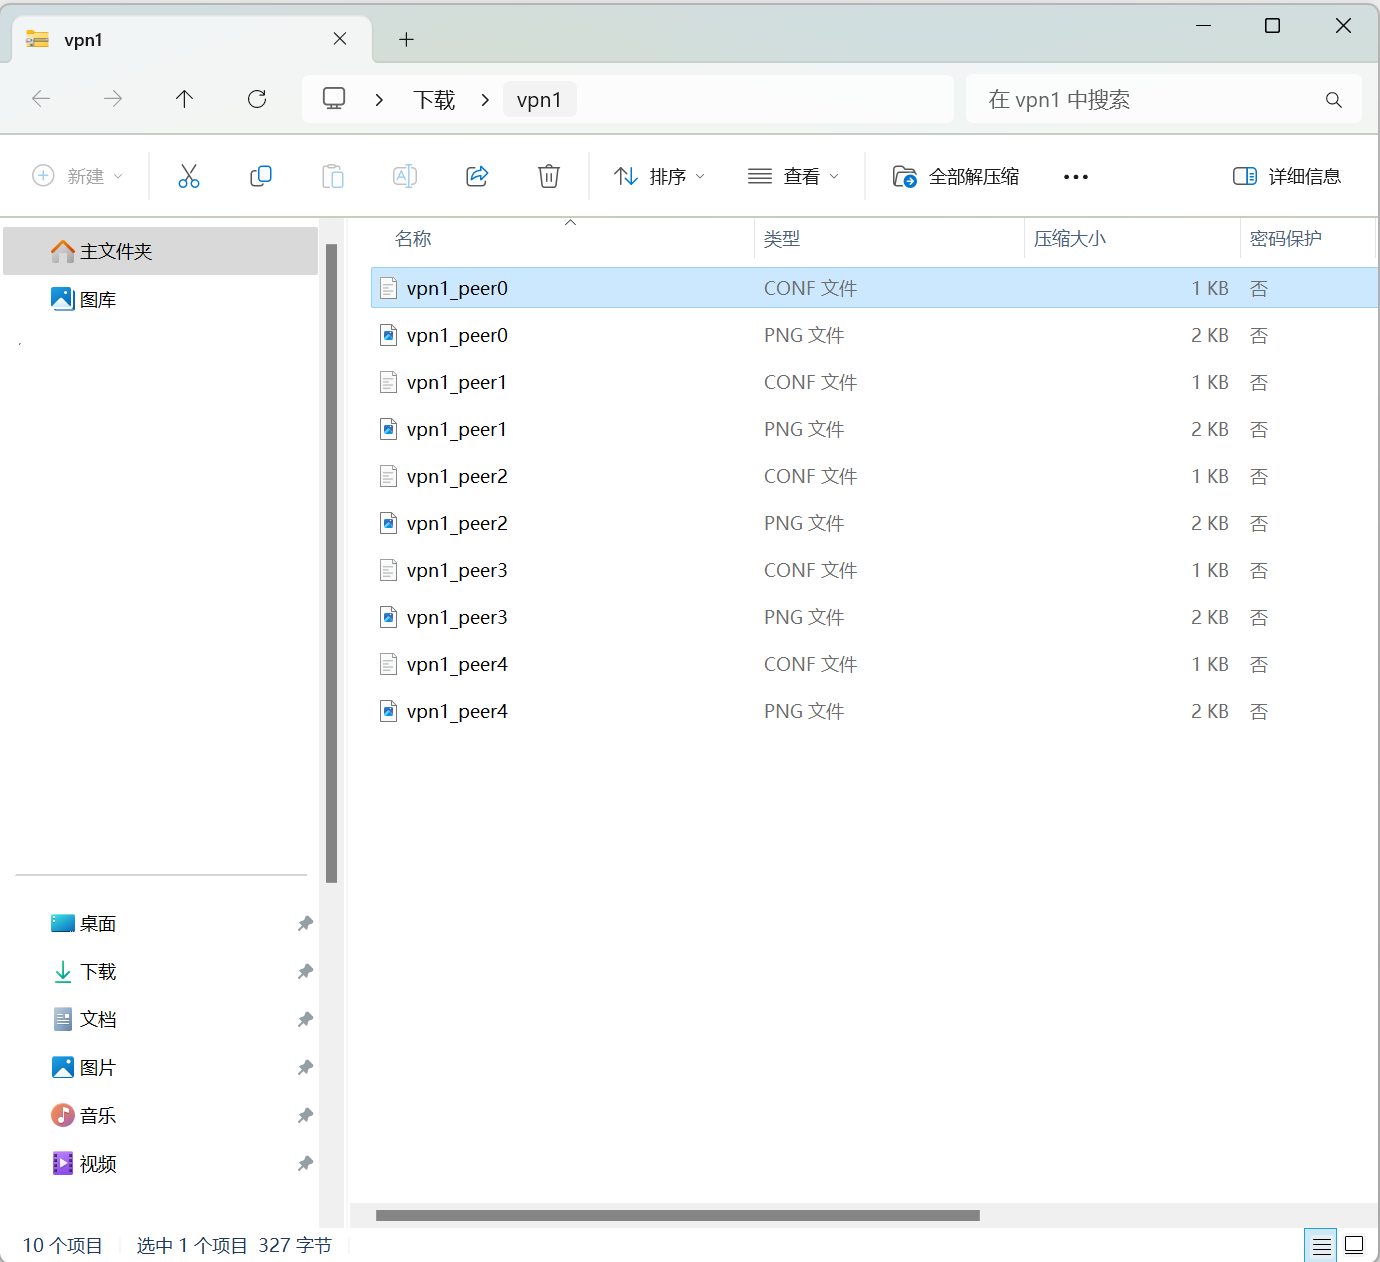Go up one folder with up arrow

[x=185, y=99]
